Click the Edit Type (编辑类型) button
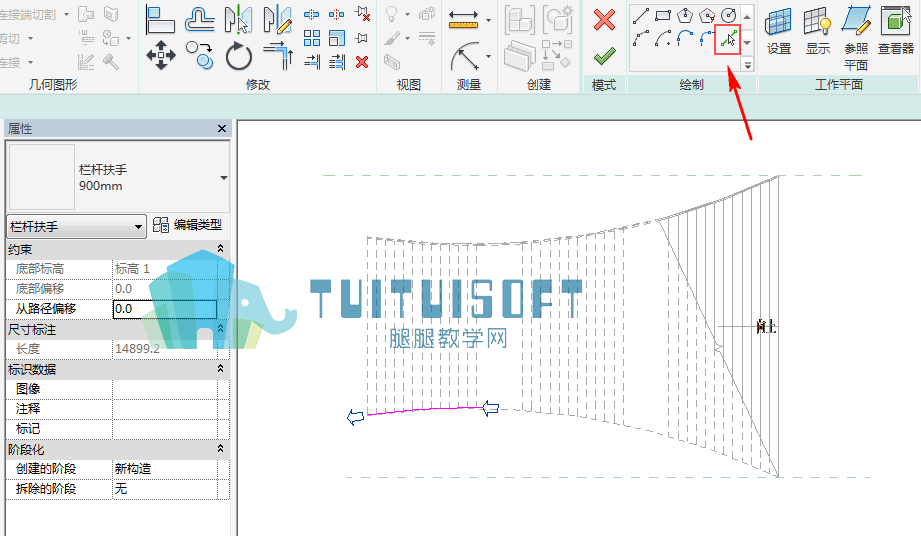Screen dimensions: 921x536 (x=187, y=225)
